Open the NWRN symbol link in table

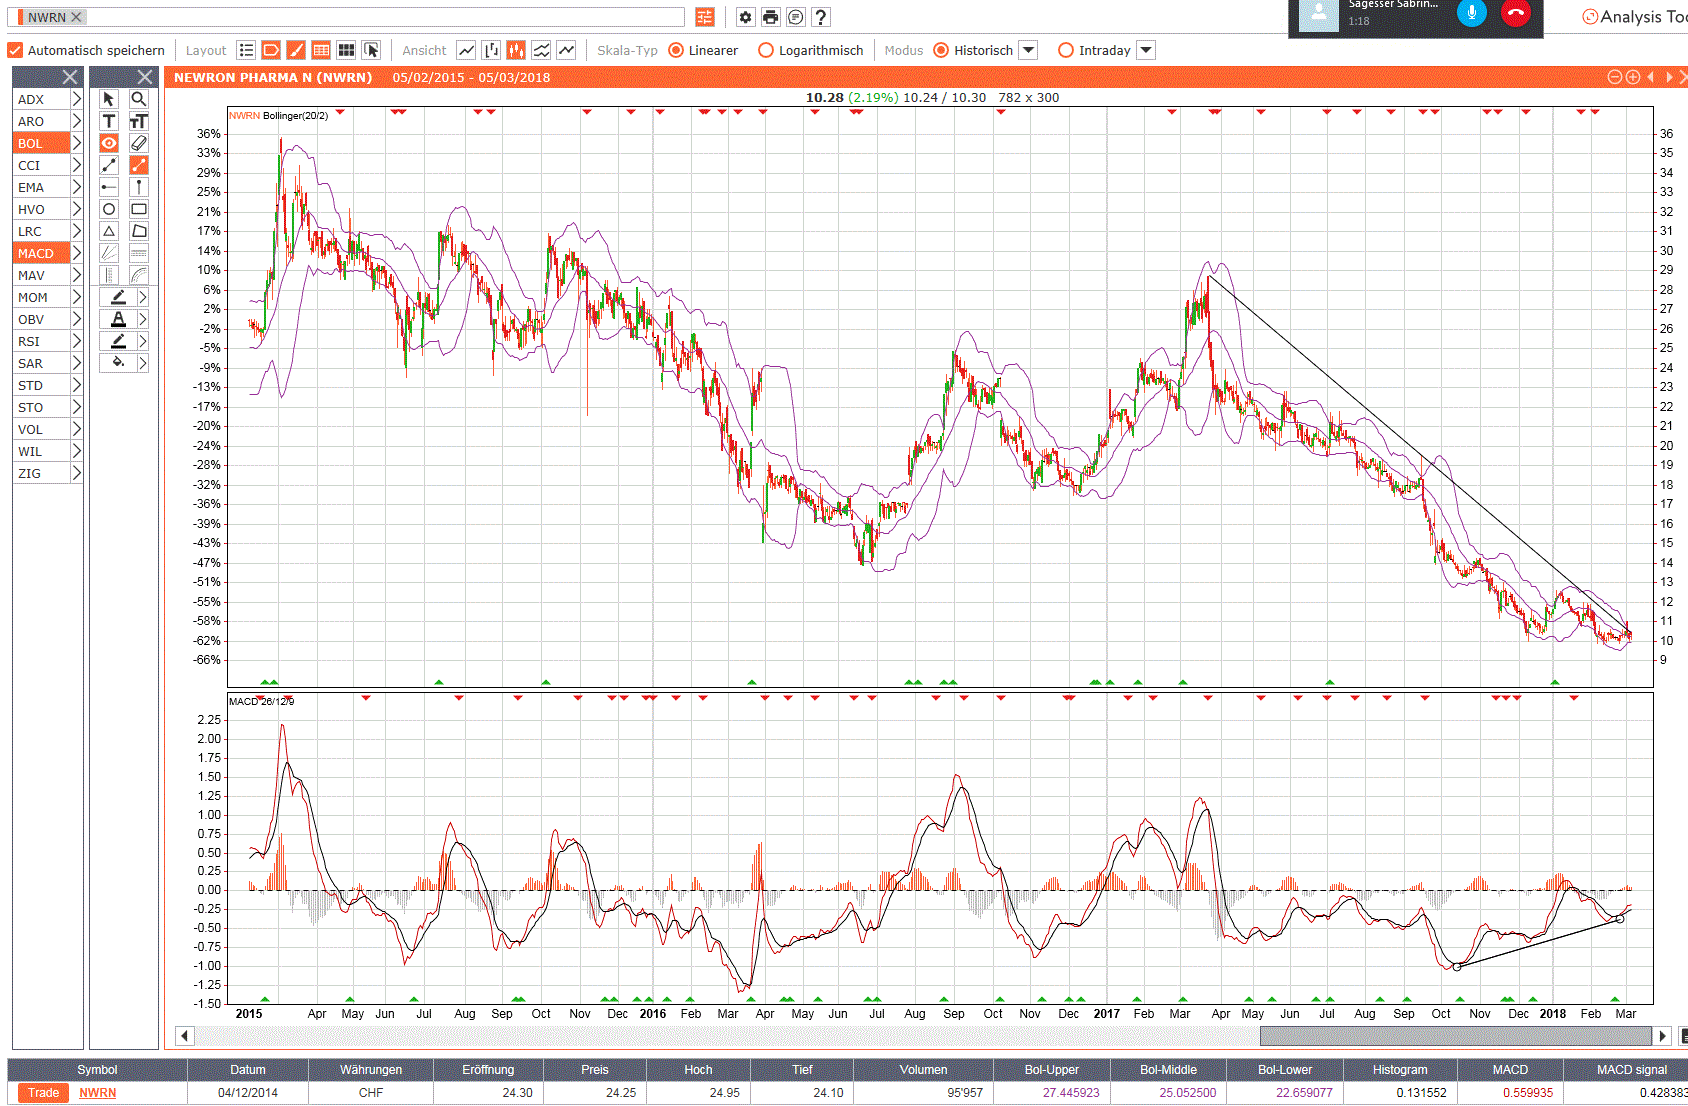tap(97, 1093)
